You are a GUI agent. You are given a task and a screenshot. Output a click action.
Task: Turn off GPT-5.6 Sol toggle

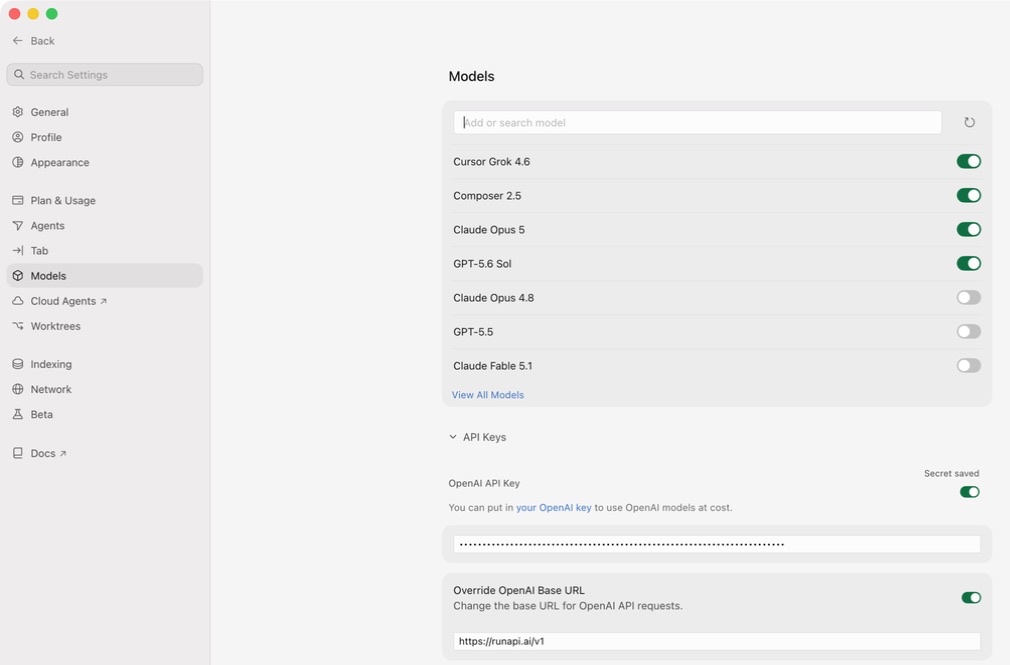(968, 264)
